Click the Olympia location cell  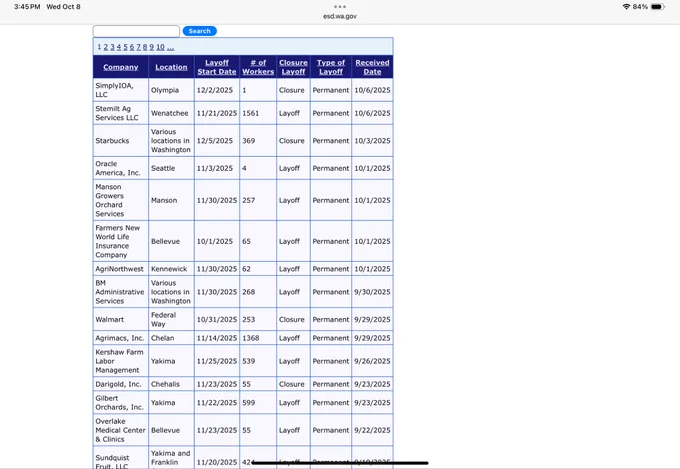[x=171, y=90]
